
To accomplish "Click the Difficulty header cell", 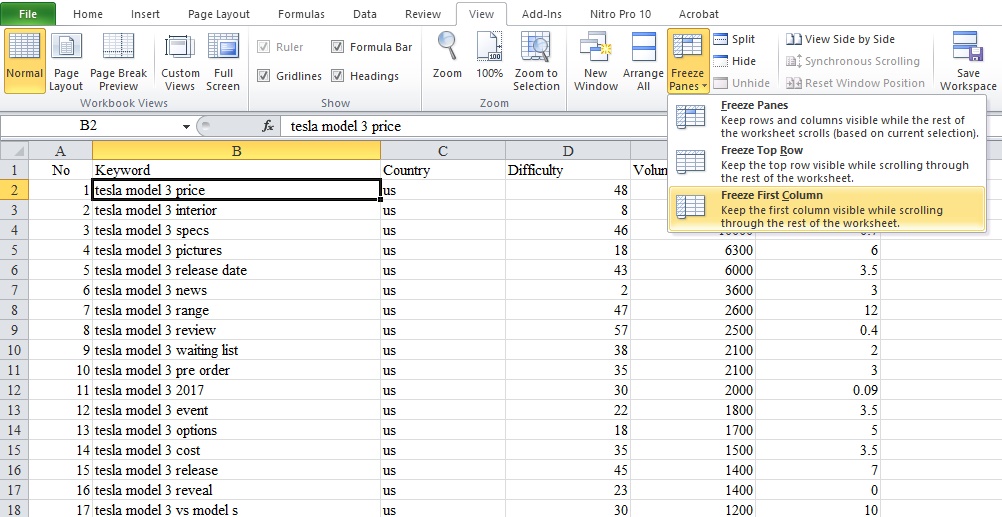I will coord(567,170).
